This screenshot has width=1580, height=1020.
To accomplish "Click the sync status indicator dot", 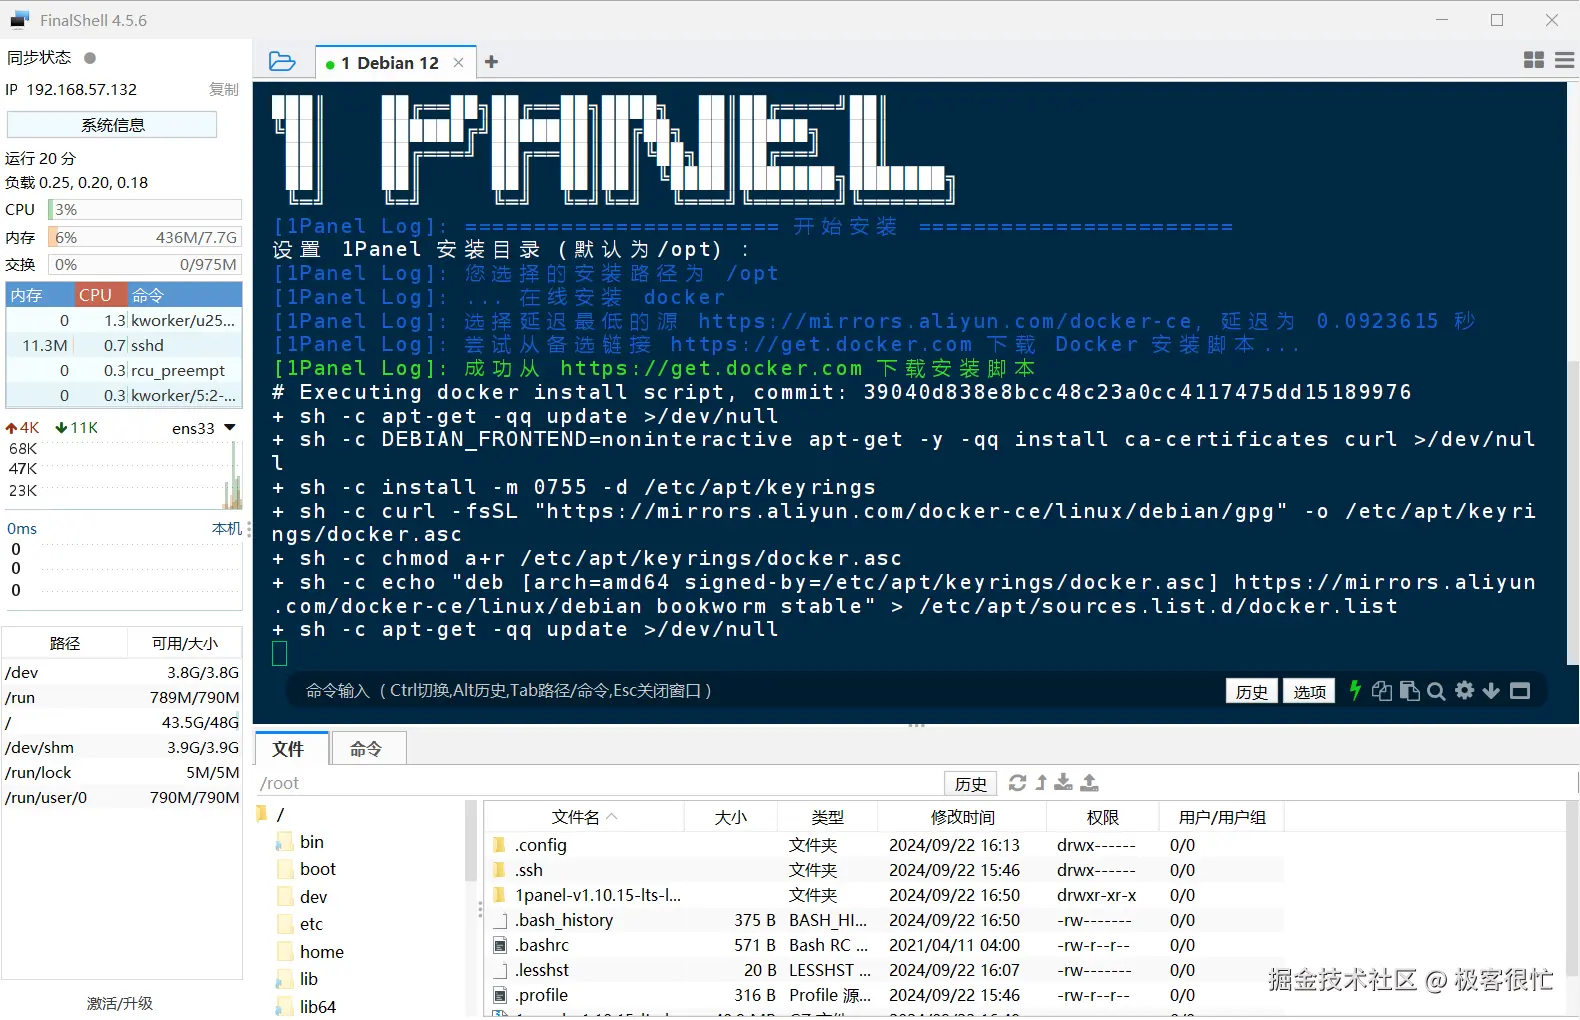I will point(90,58).
